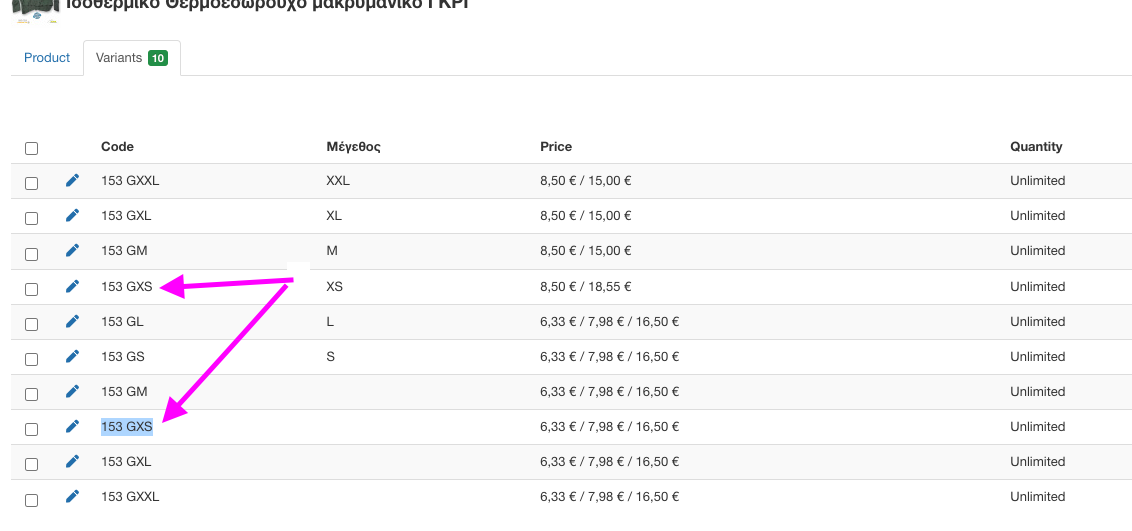1132x531 pixels.
Task: Open the Variants tab
Action: click(119, 58)
